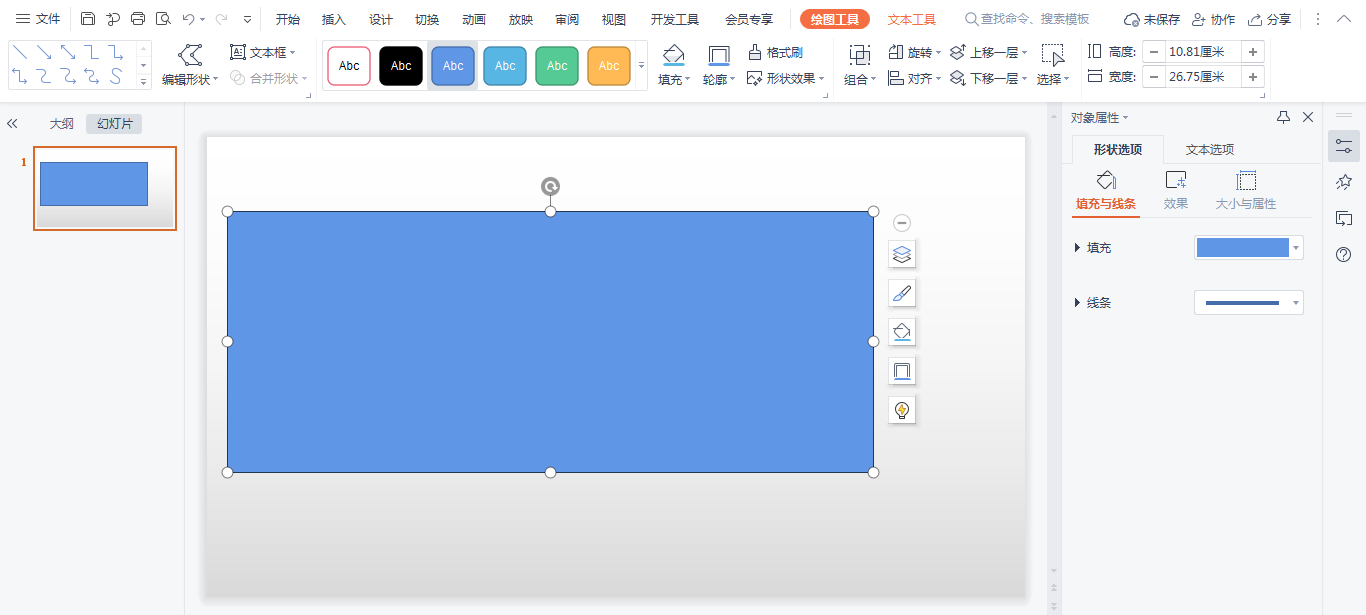Open the quick access toolbar customize dropdown
Viewport: 1366px width, 615px height.
(247, 19)
